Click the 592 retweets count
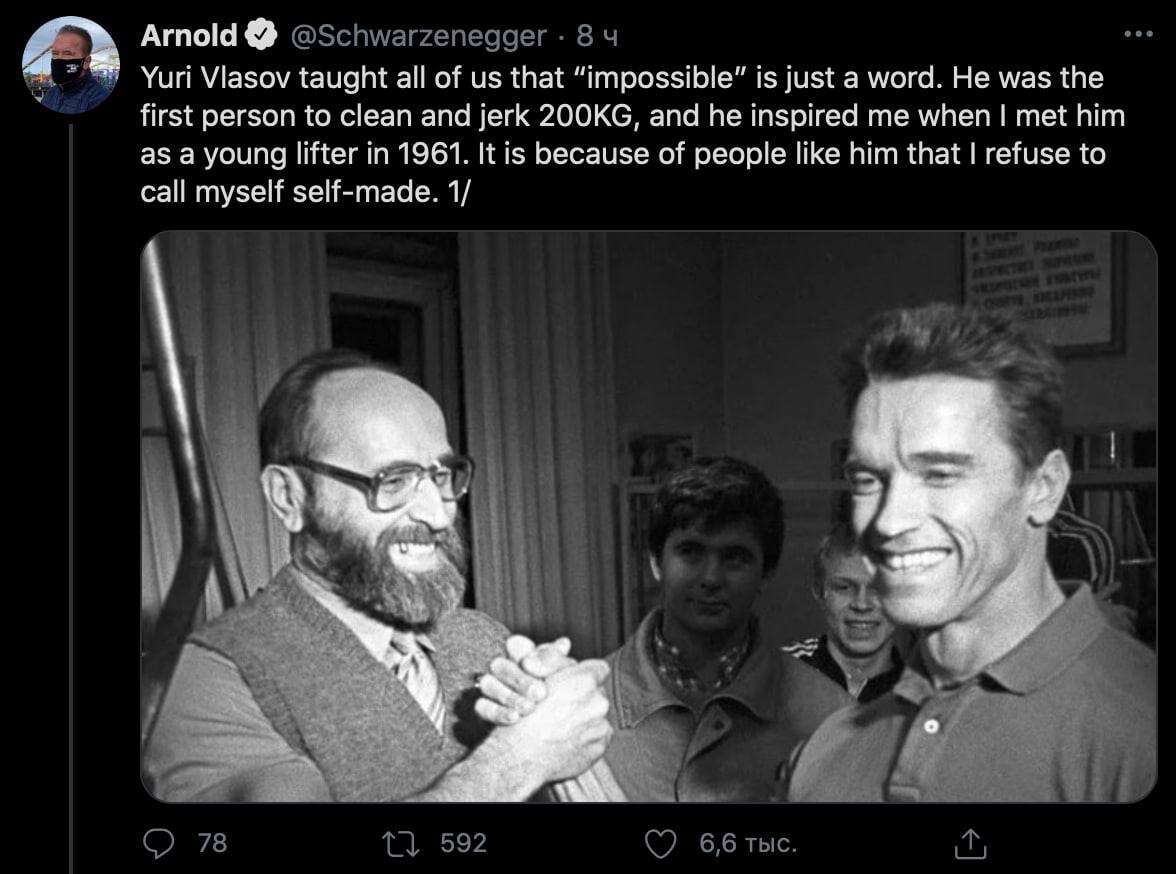 click(464, 843)
